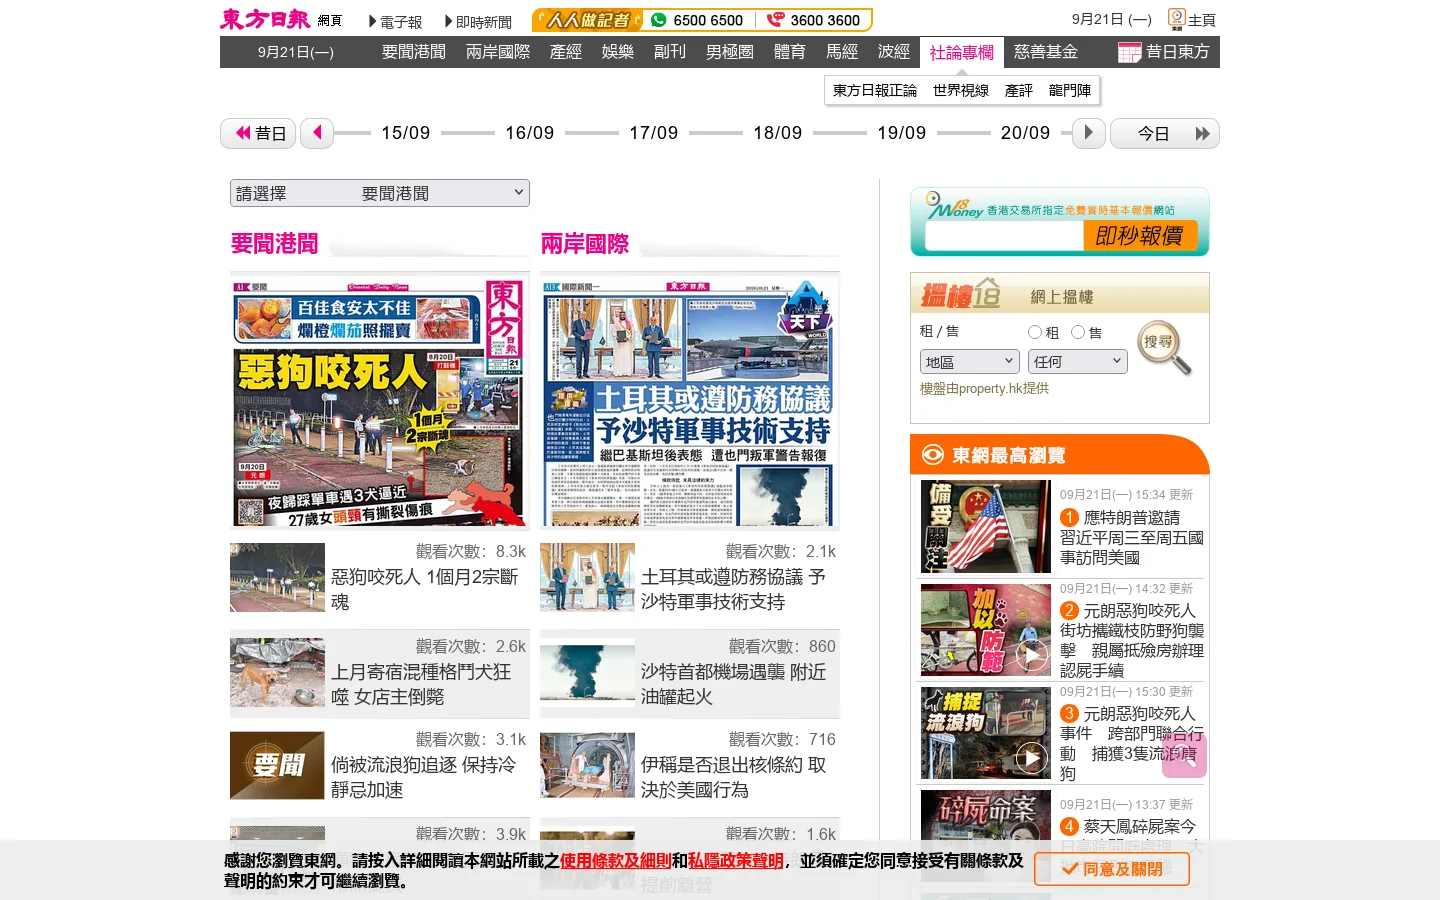Open 土耳其或遵防務協議 front page image
The image size is (1440, 900).
tap(690, 402)
